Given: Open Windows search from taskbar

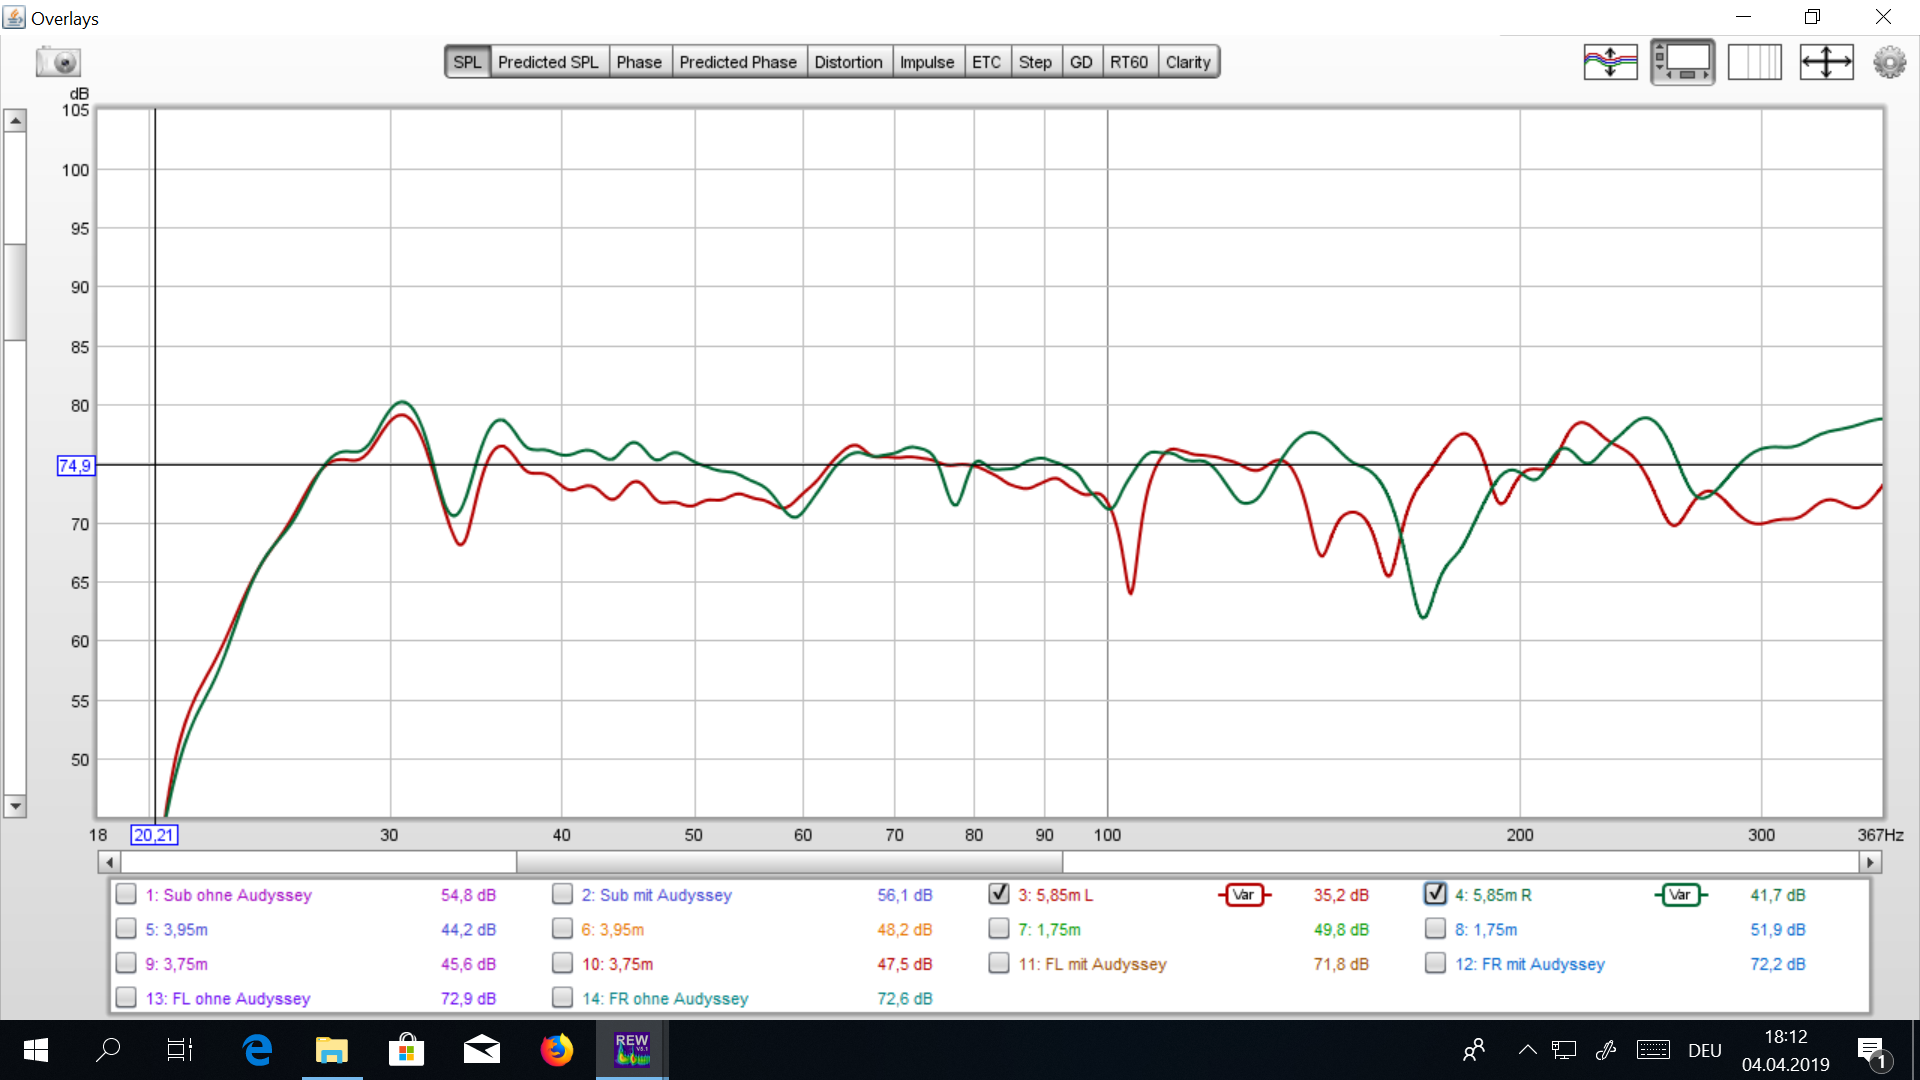Looking at the screenshot, I should [107, 1050].
